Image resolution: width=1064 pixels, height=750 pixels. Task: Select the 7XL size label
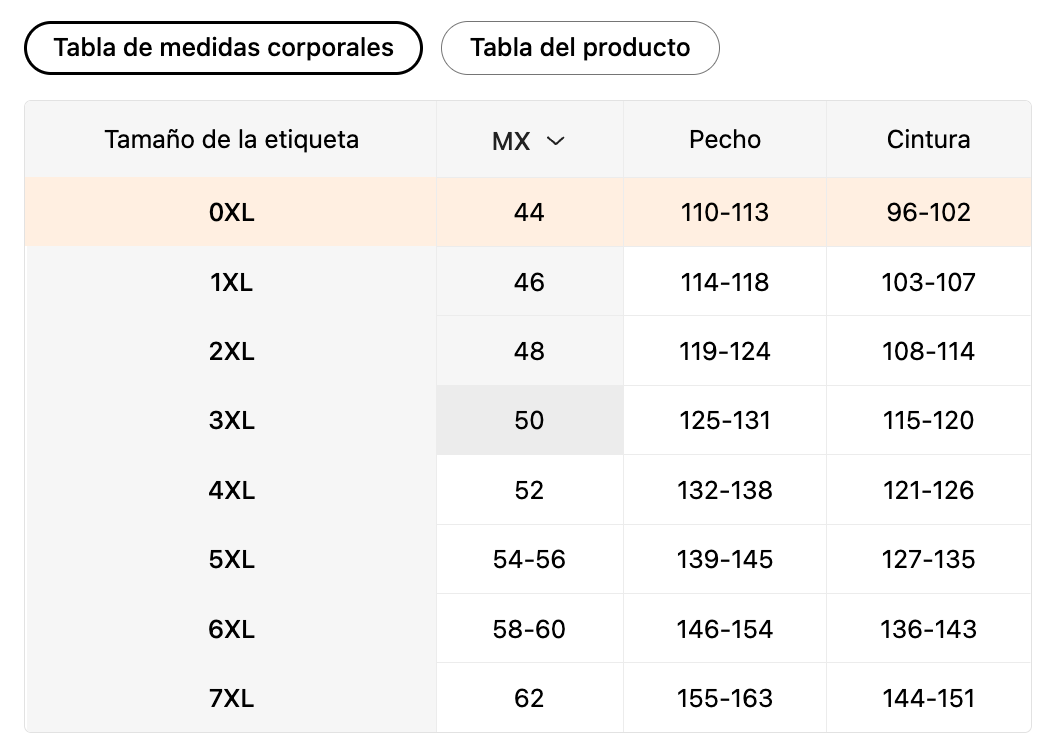pos(231,699)
